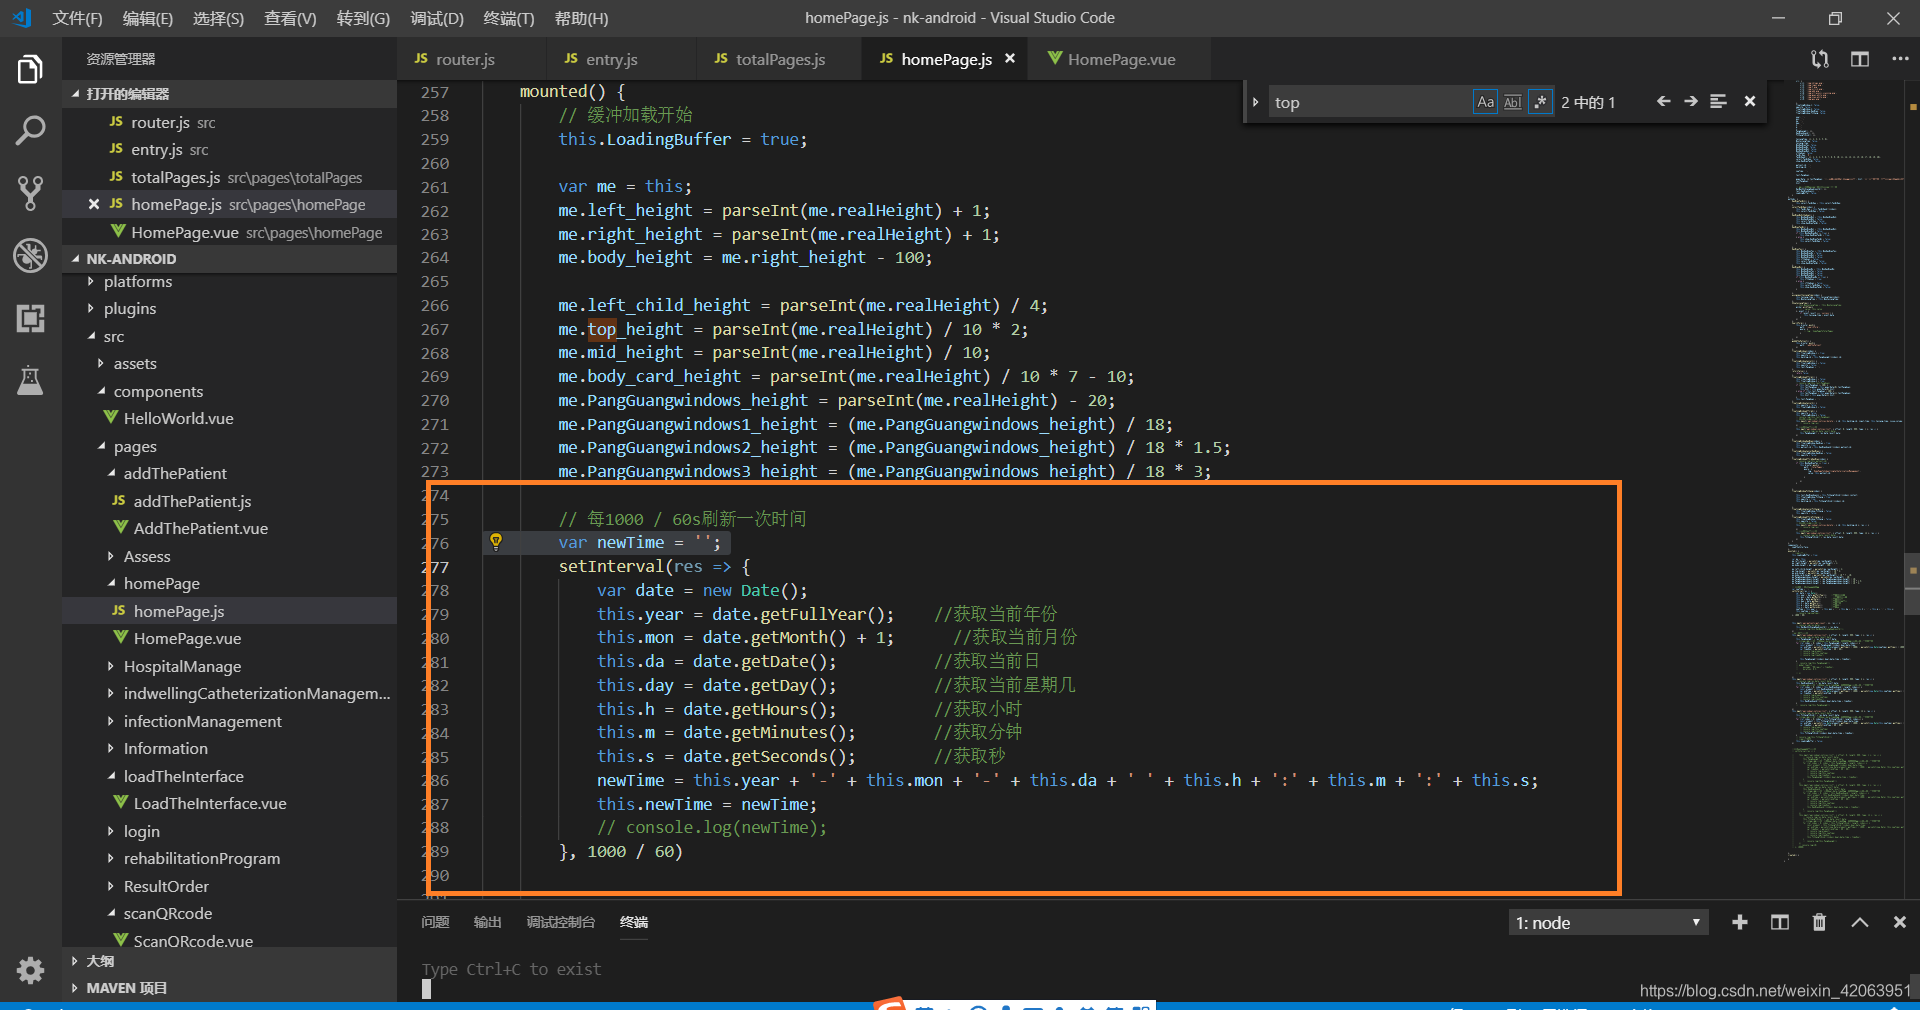Click the compare changes icon in editor toolbar

click(1820, 59)
